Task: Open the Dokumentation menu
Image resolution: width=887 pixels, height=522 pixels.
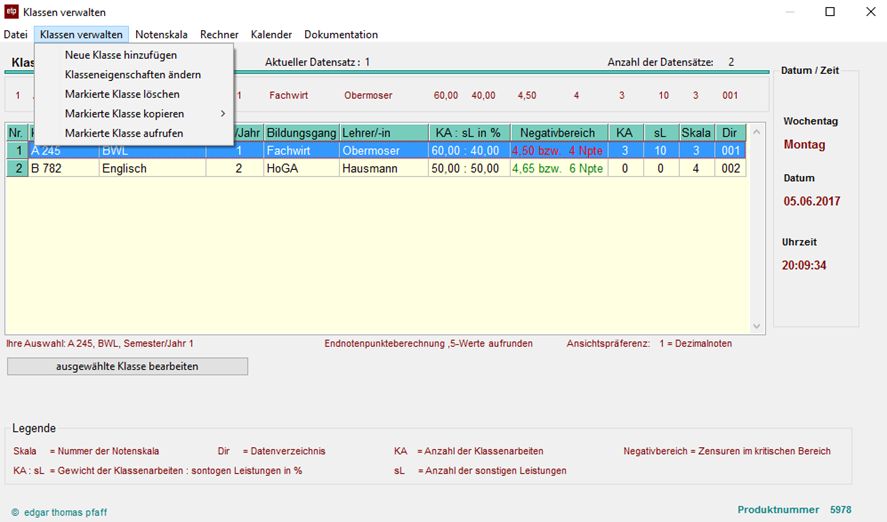Action: pos(341,34)
